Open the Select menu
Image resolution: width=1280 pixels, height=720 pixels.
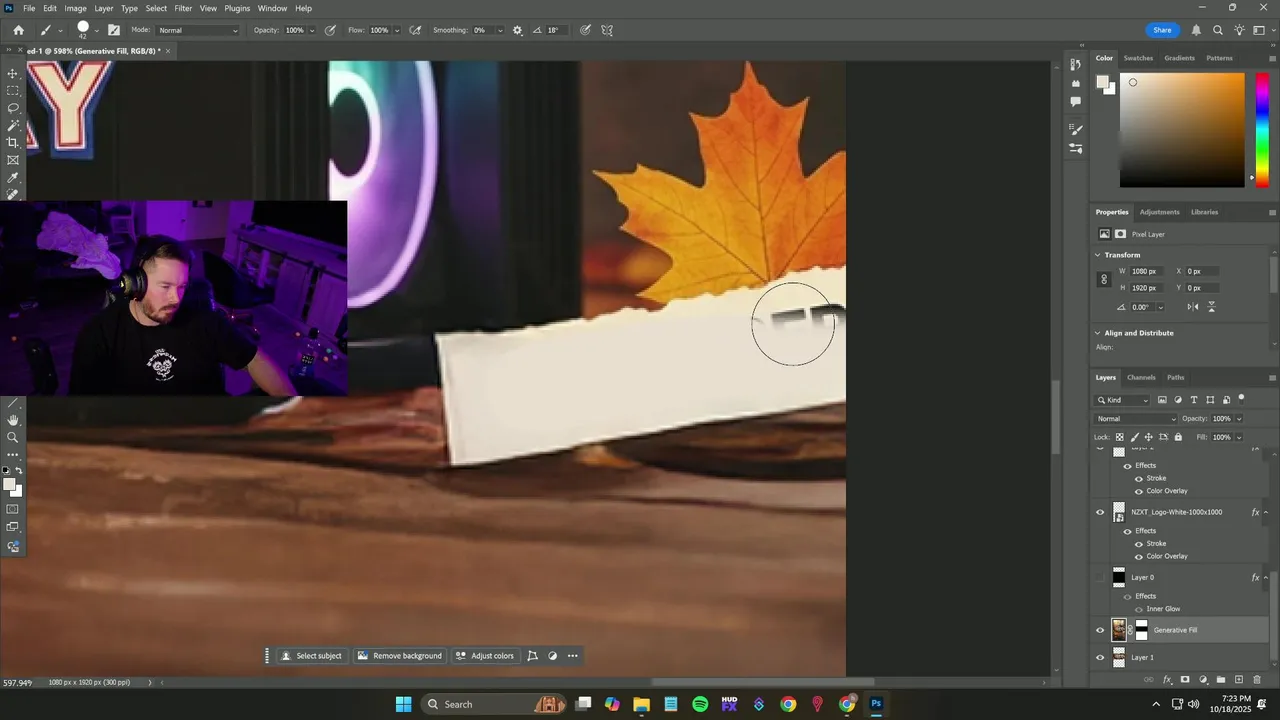[x=156, y=8]
